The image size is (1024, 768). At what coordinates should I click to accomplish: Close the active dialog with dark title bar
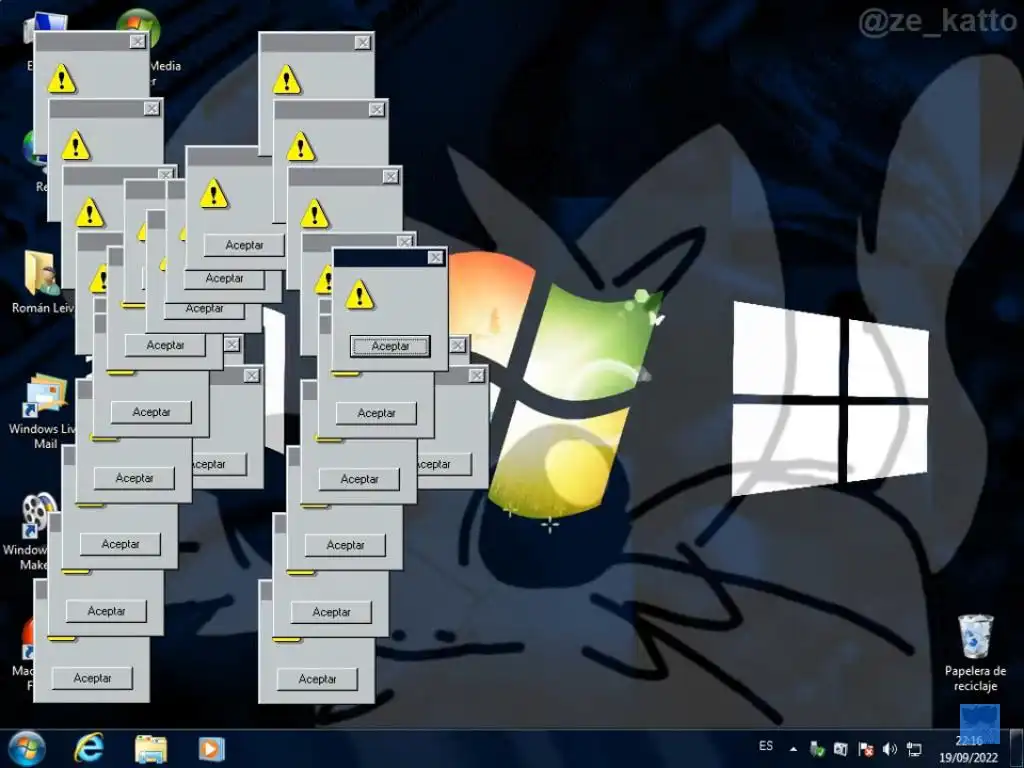click(x=436, y=257)
